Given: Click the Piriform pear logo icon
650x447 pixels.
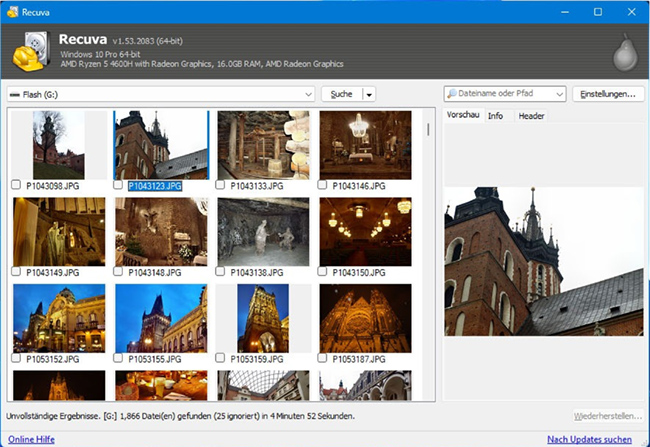Looking at the screenshot, I should pos(625,53).
